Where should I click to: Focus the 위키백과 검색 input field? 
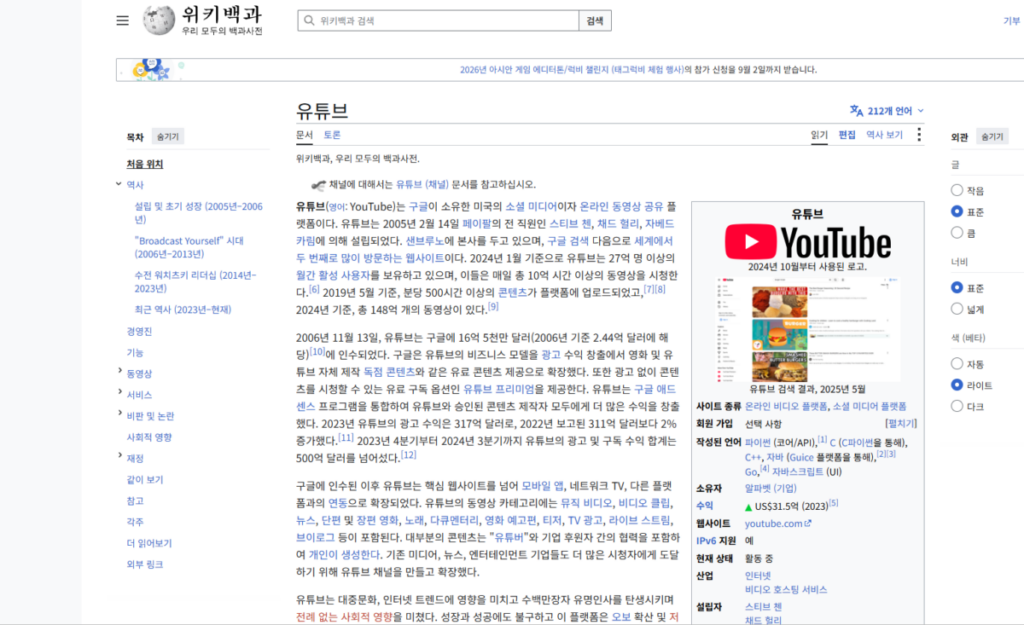438,21
